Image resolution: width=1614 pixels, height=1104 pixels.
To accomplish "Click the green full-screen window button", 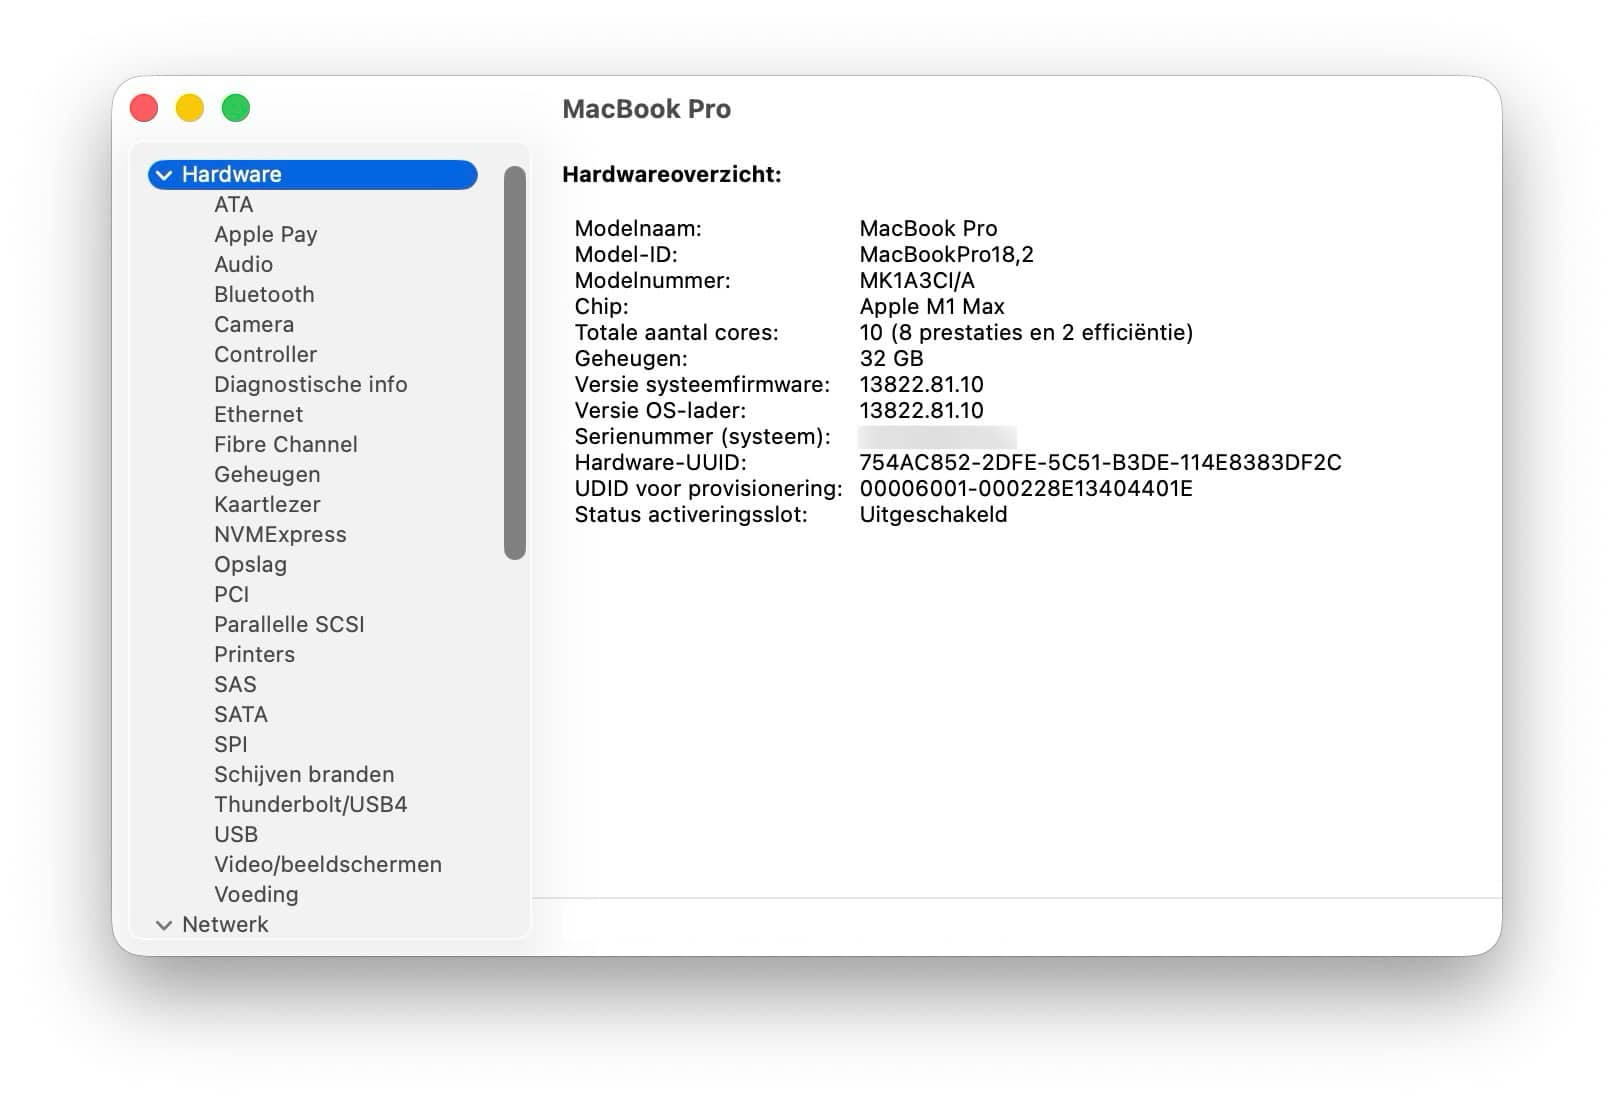I will pos(236,108).
